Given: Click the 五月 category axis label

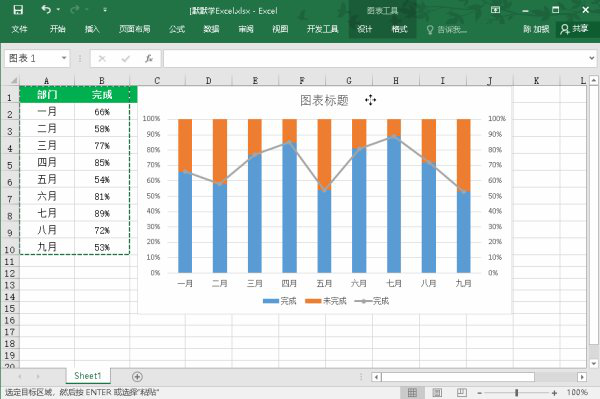Looking at the screenshot, I should pyautogui.click(x=324, y=283).
